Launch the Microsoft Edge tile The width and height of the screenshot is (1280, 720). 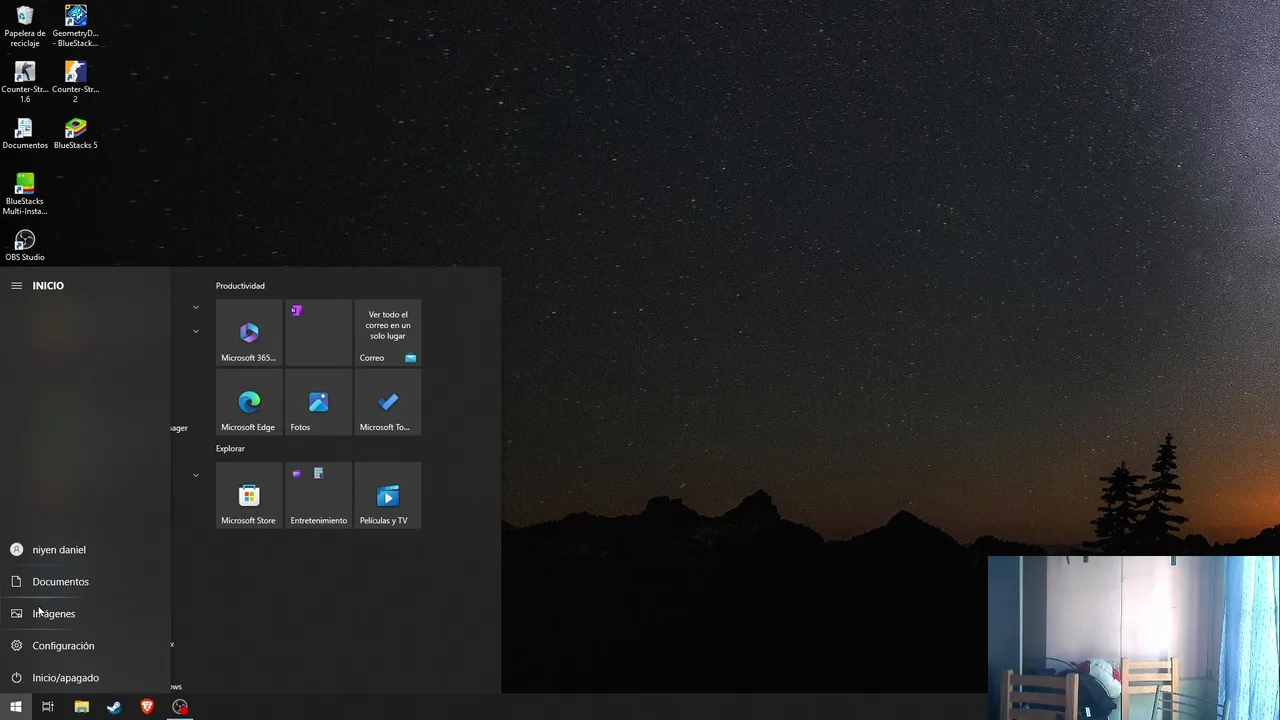249,402
